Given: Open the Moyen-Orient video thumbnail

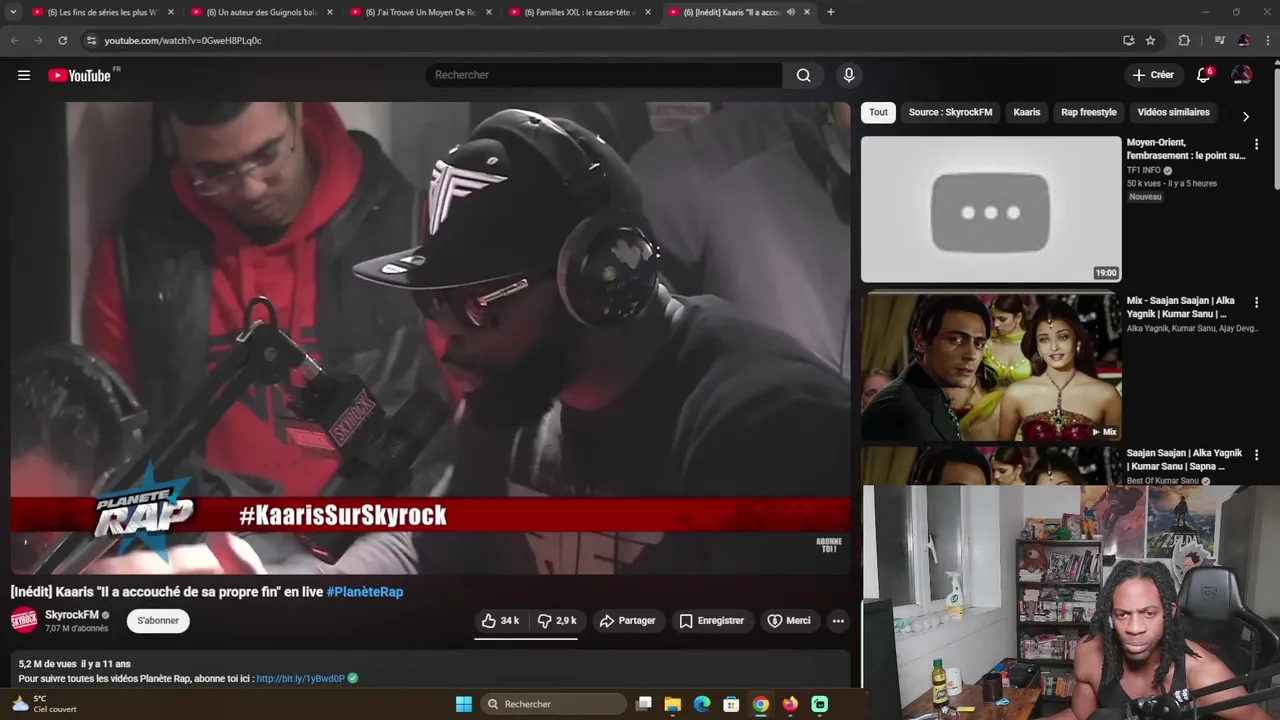Looking at the screenshot, I should (991, 209).
